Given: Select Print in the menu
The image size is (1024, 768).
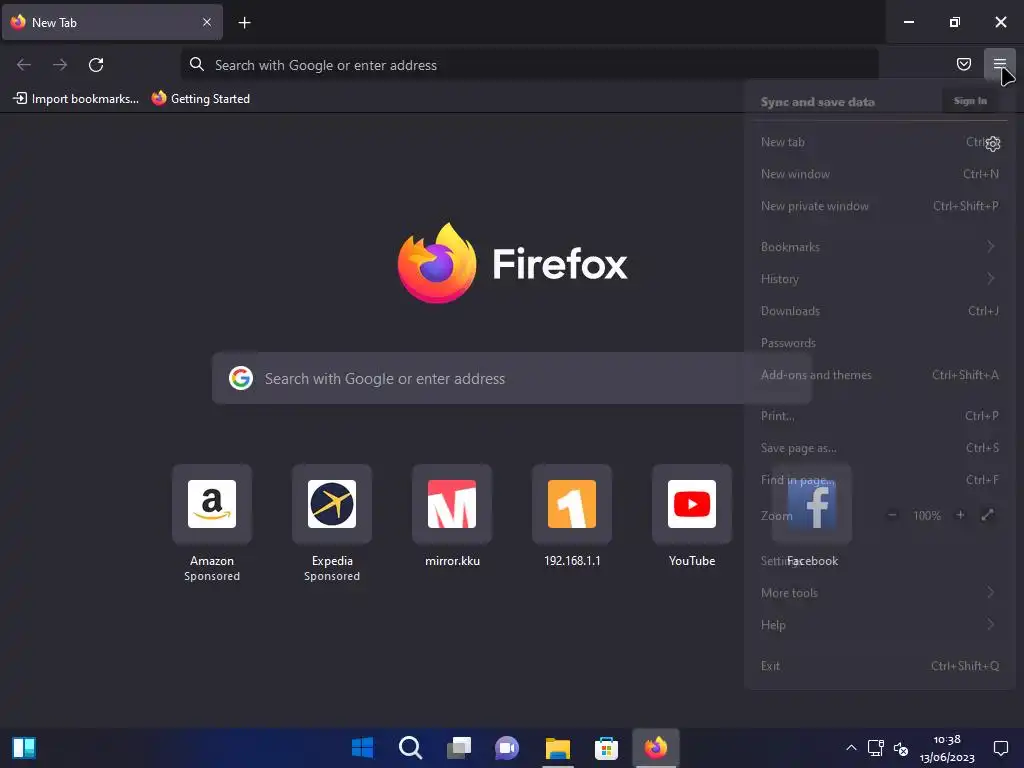Looking at the screenshot, I should coord(879,415).
